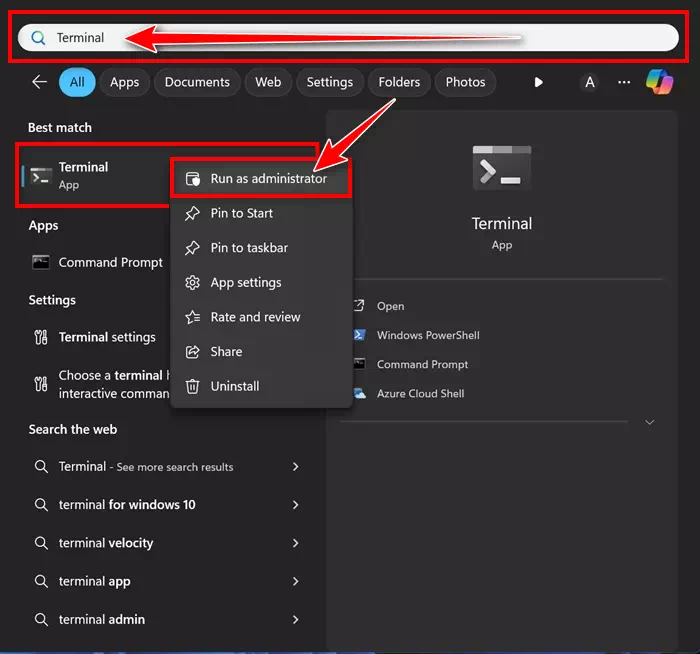Switch to the Documents filter tab
The height and width of the screenshot is (654, 700).
click(197, 82)
